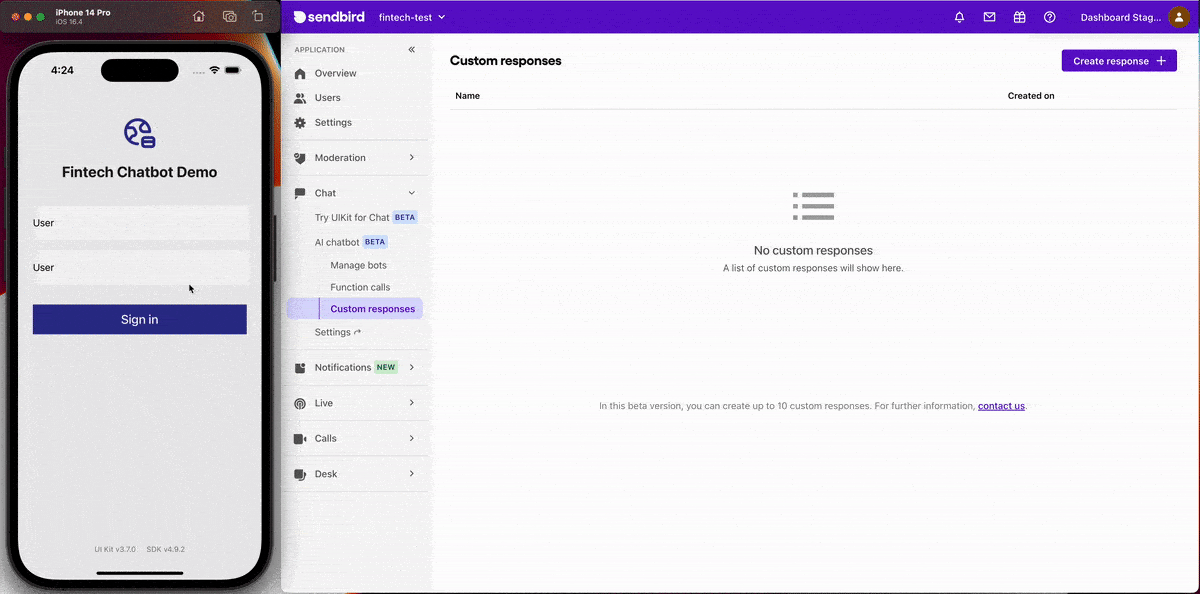Click SDK v4.9.2 version text
1200x594 pixels.
click(x=165, y=549)
